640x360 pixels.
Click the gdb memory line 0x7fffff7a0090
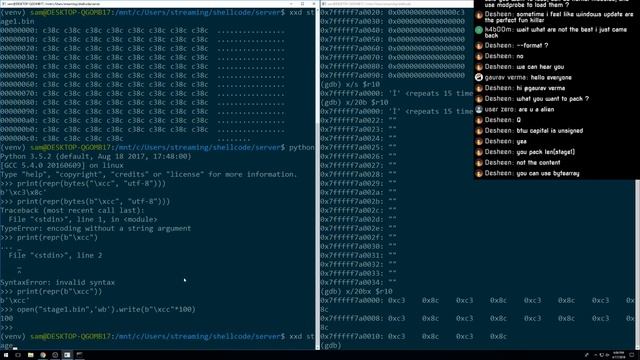[393, 76]
